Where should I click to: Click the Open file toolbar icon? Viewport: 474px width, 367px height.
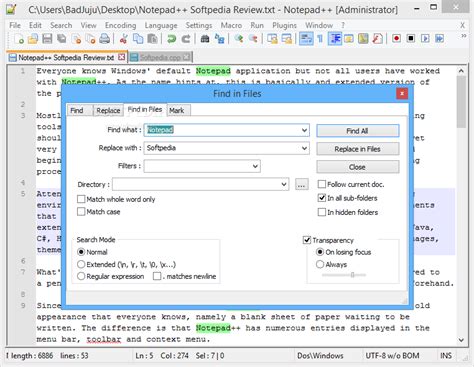33,39
